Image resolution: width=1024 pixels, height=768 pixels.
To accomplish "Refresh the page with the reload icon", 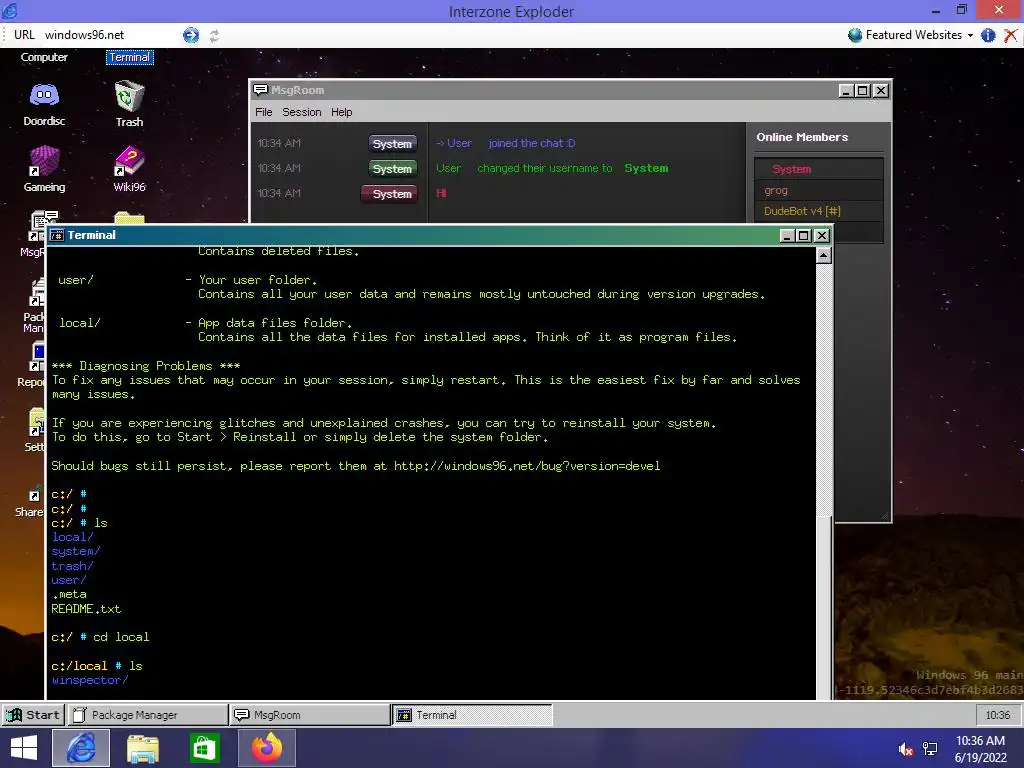I will coord(214,36).
